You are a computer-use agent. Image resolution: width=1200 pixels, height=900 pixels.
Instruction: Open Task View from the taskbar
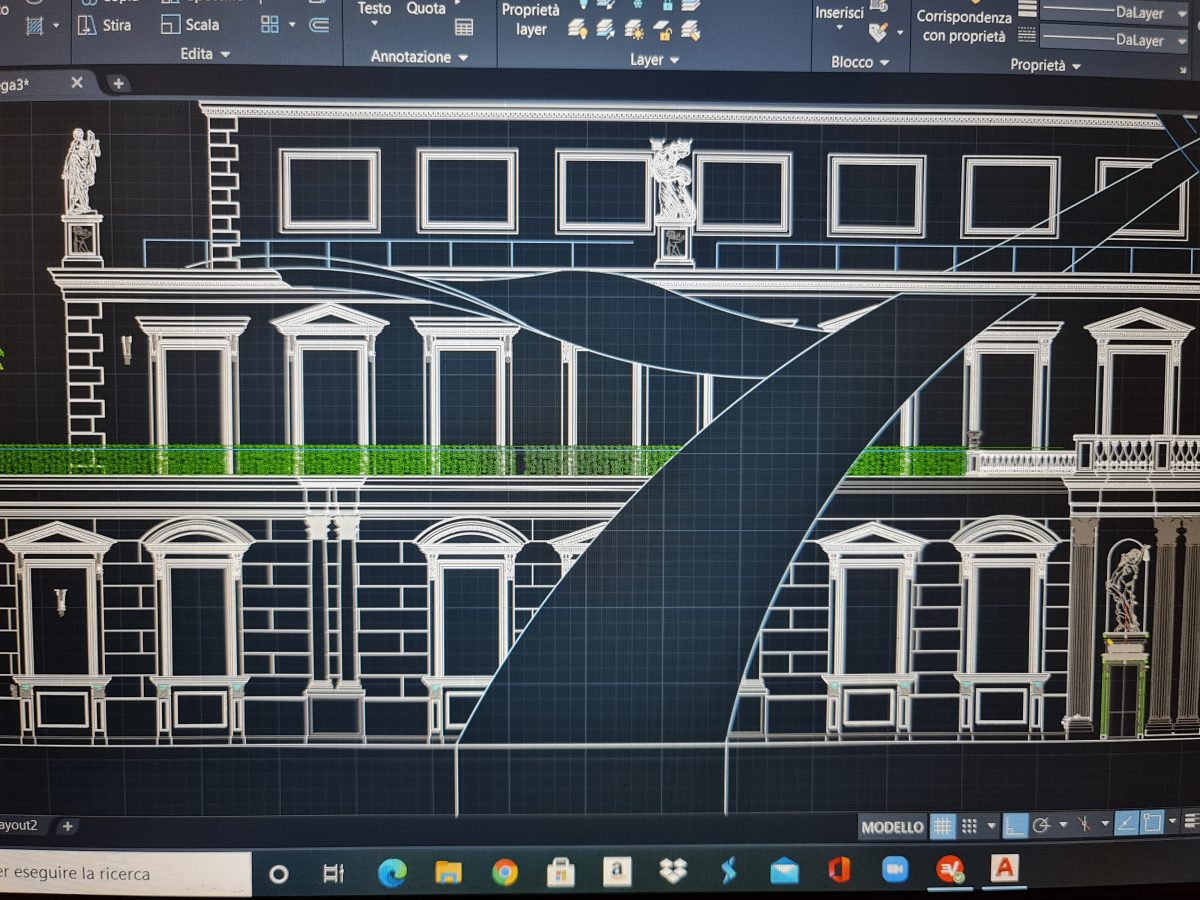point(334,873)
